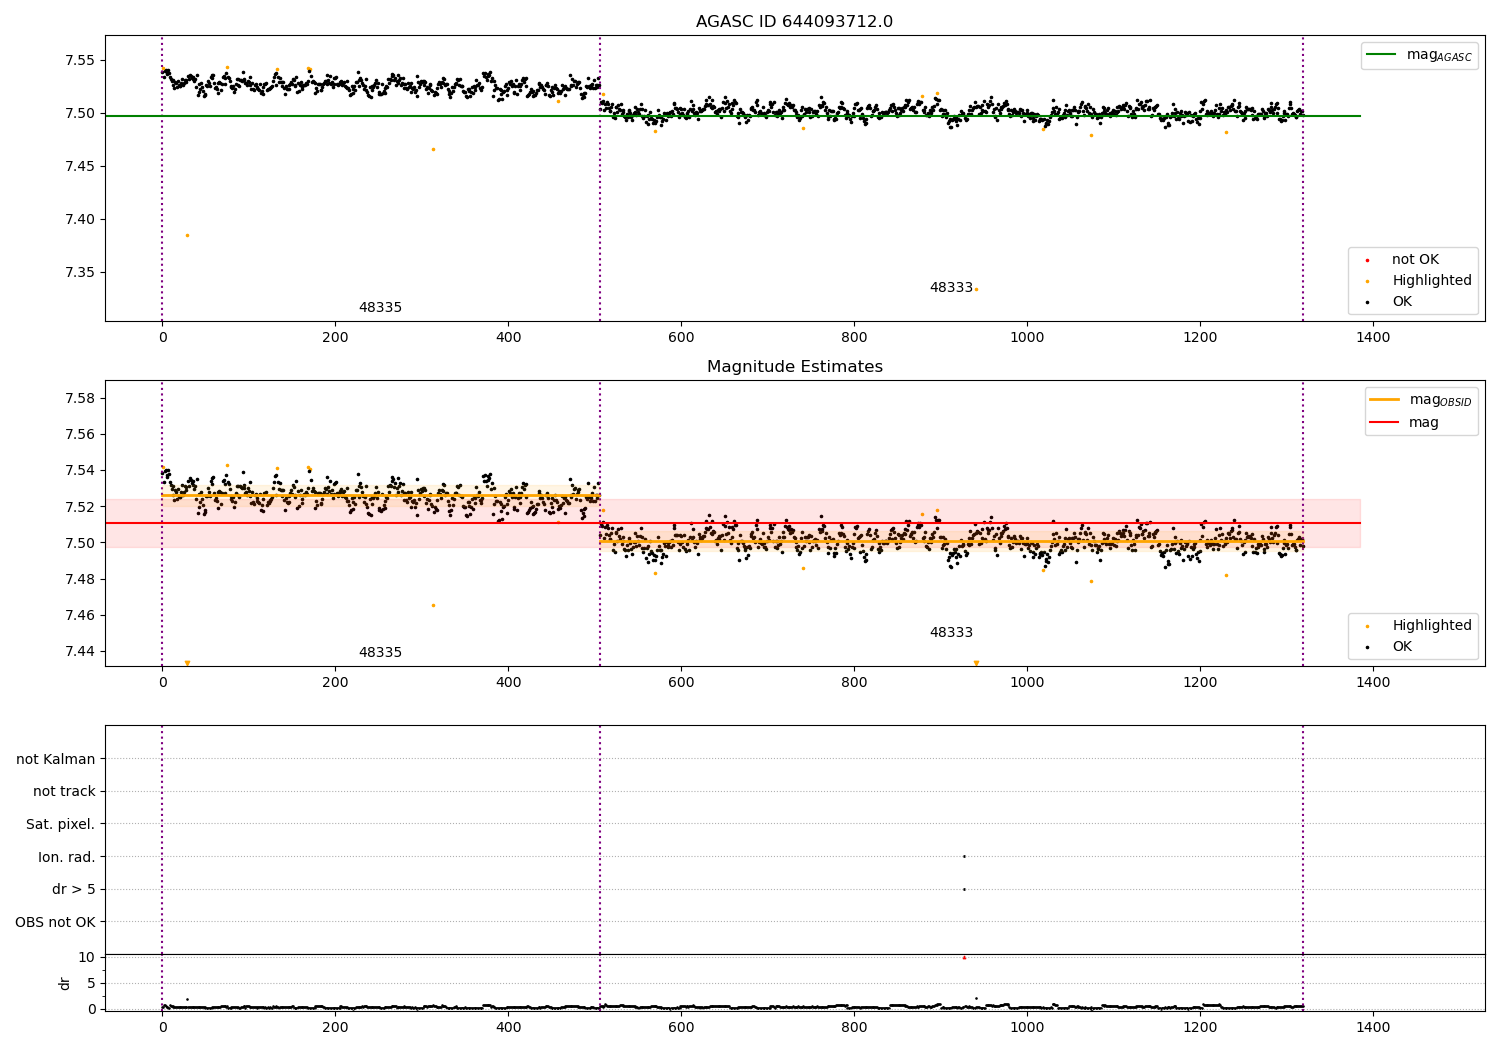Click the 'Sat. pixel.' axis label

click(61, 825)
